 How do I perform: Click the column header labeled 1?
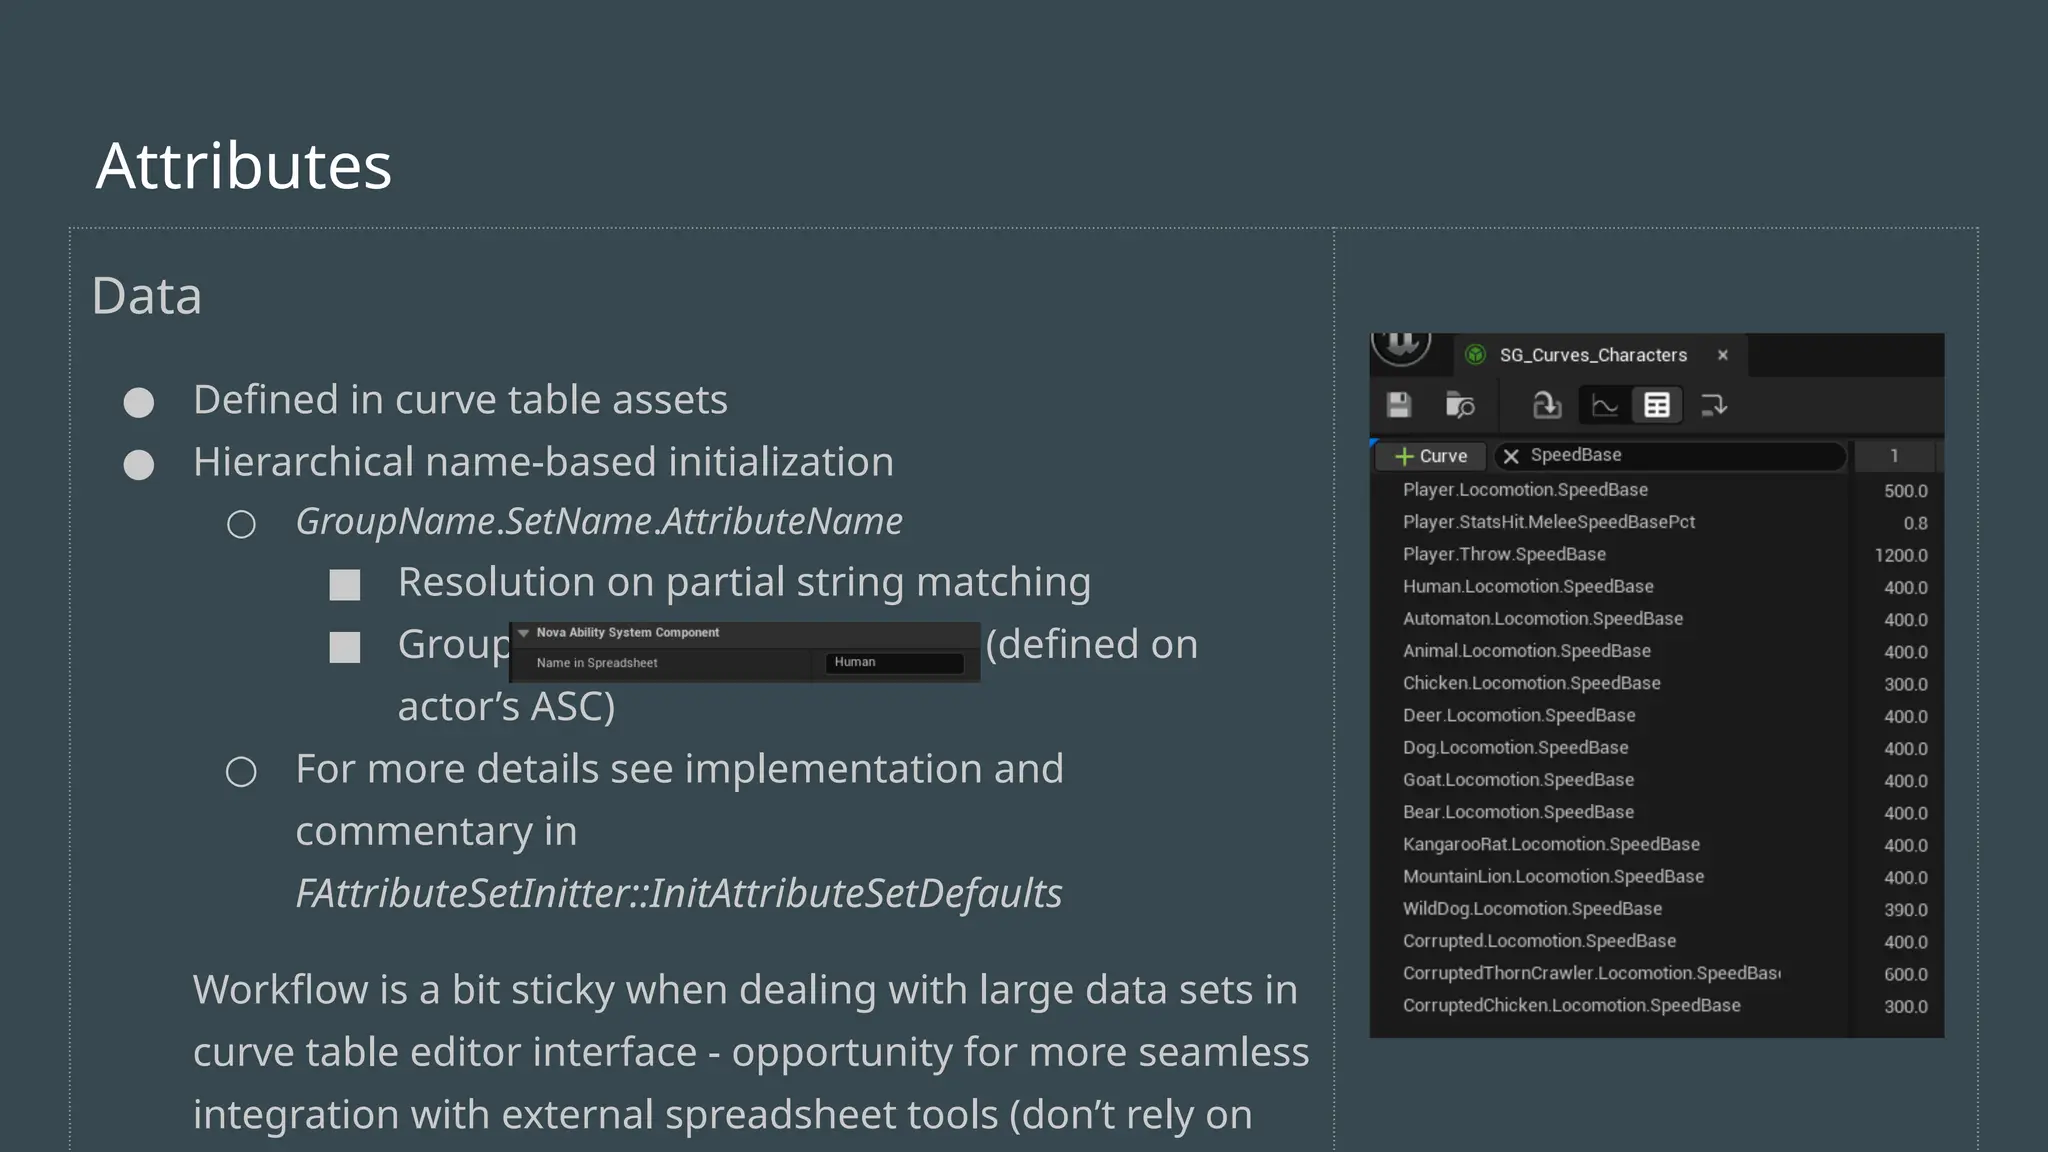1894,456
